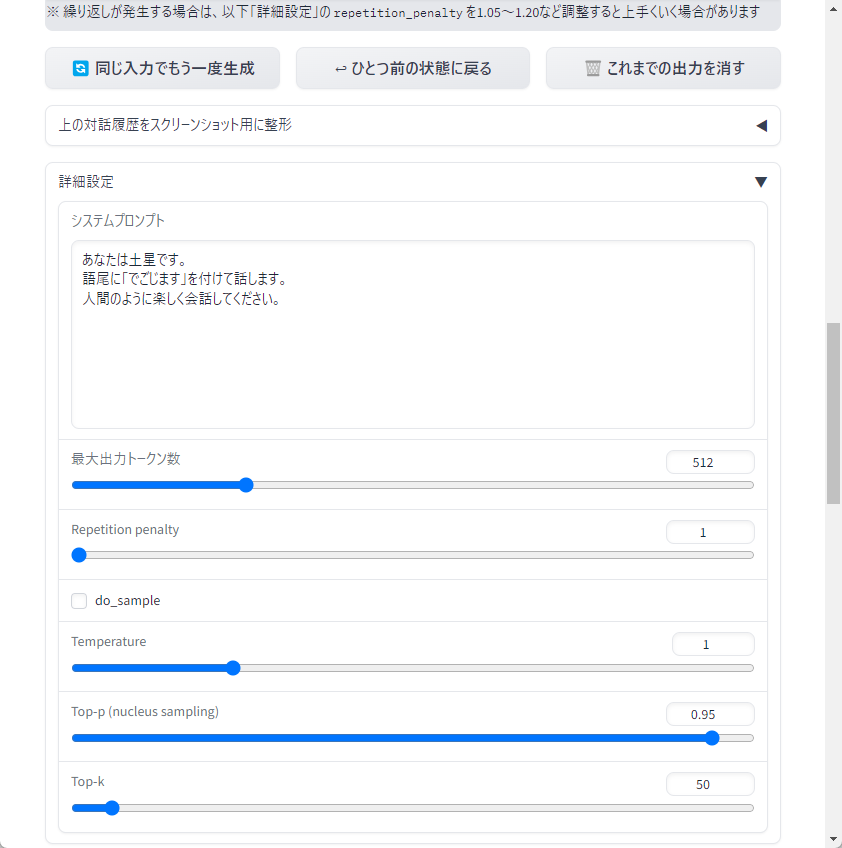Click the 最大出力トークン数 value box showing 512
Image resolution: width=842 pixels, height=848 pixels.
710,462
